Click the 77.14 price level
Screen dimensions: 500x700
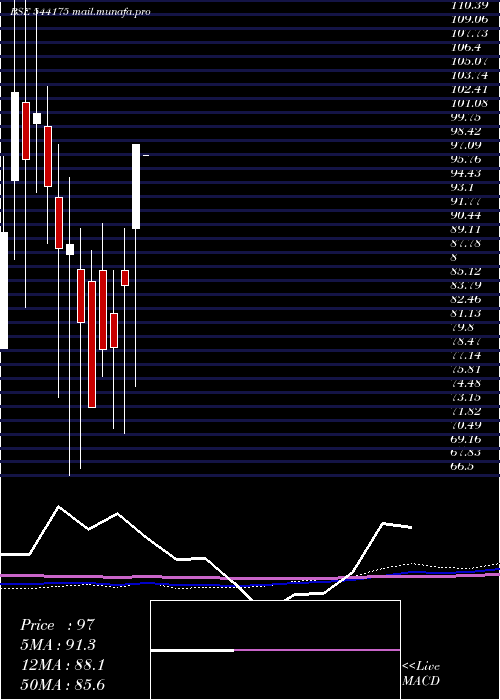pos(466,355)
